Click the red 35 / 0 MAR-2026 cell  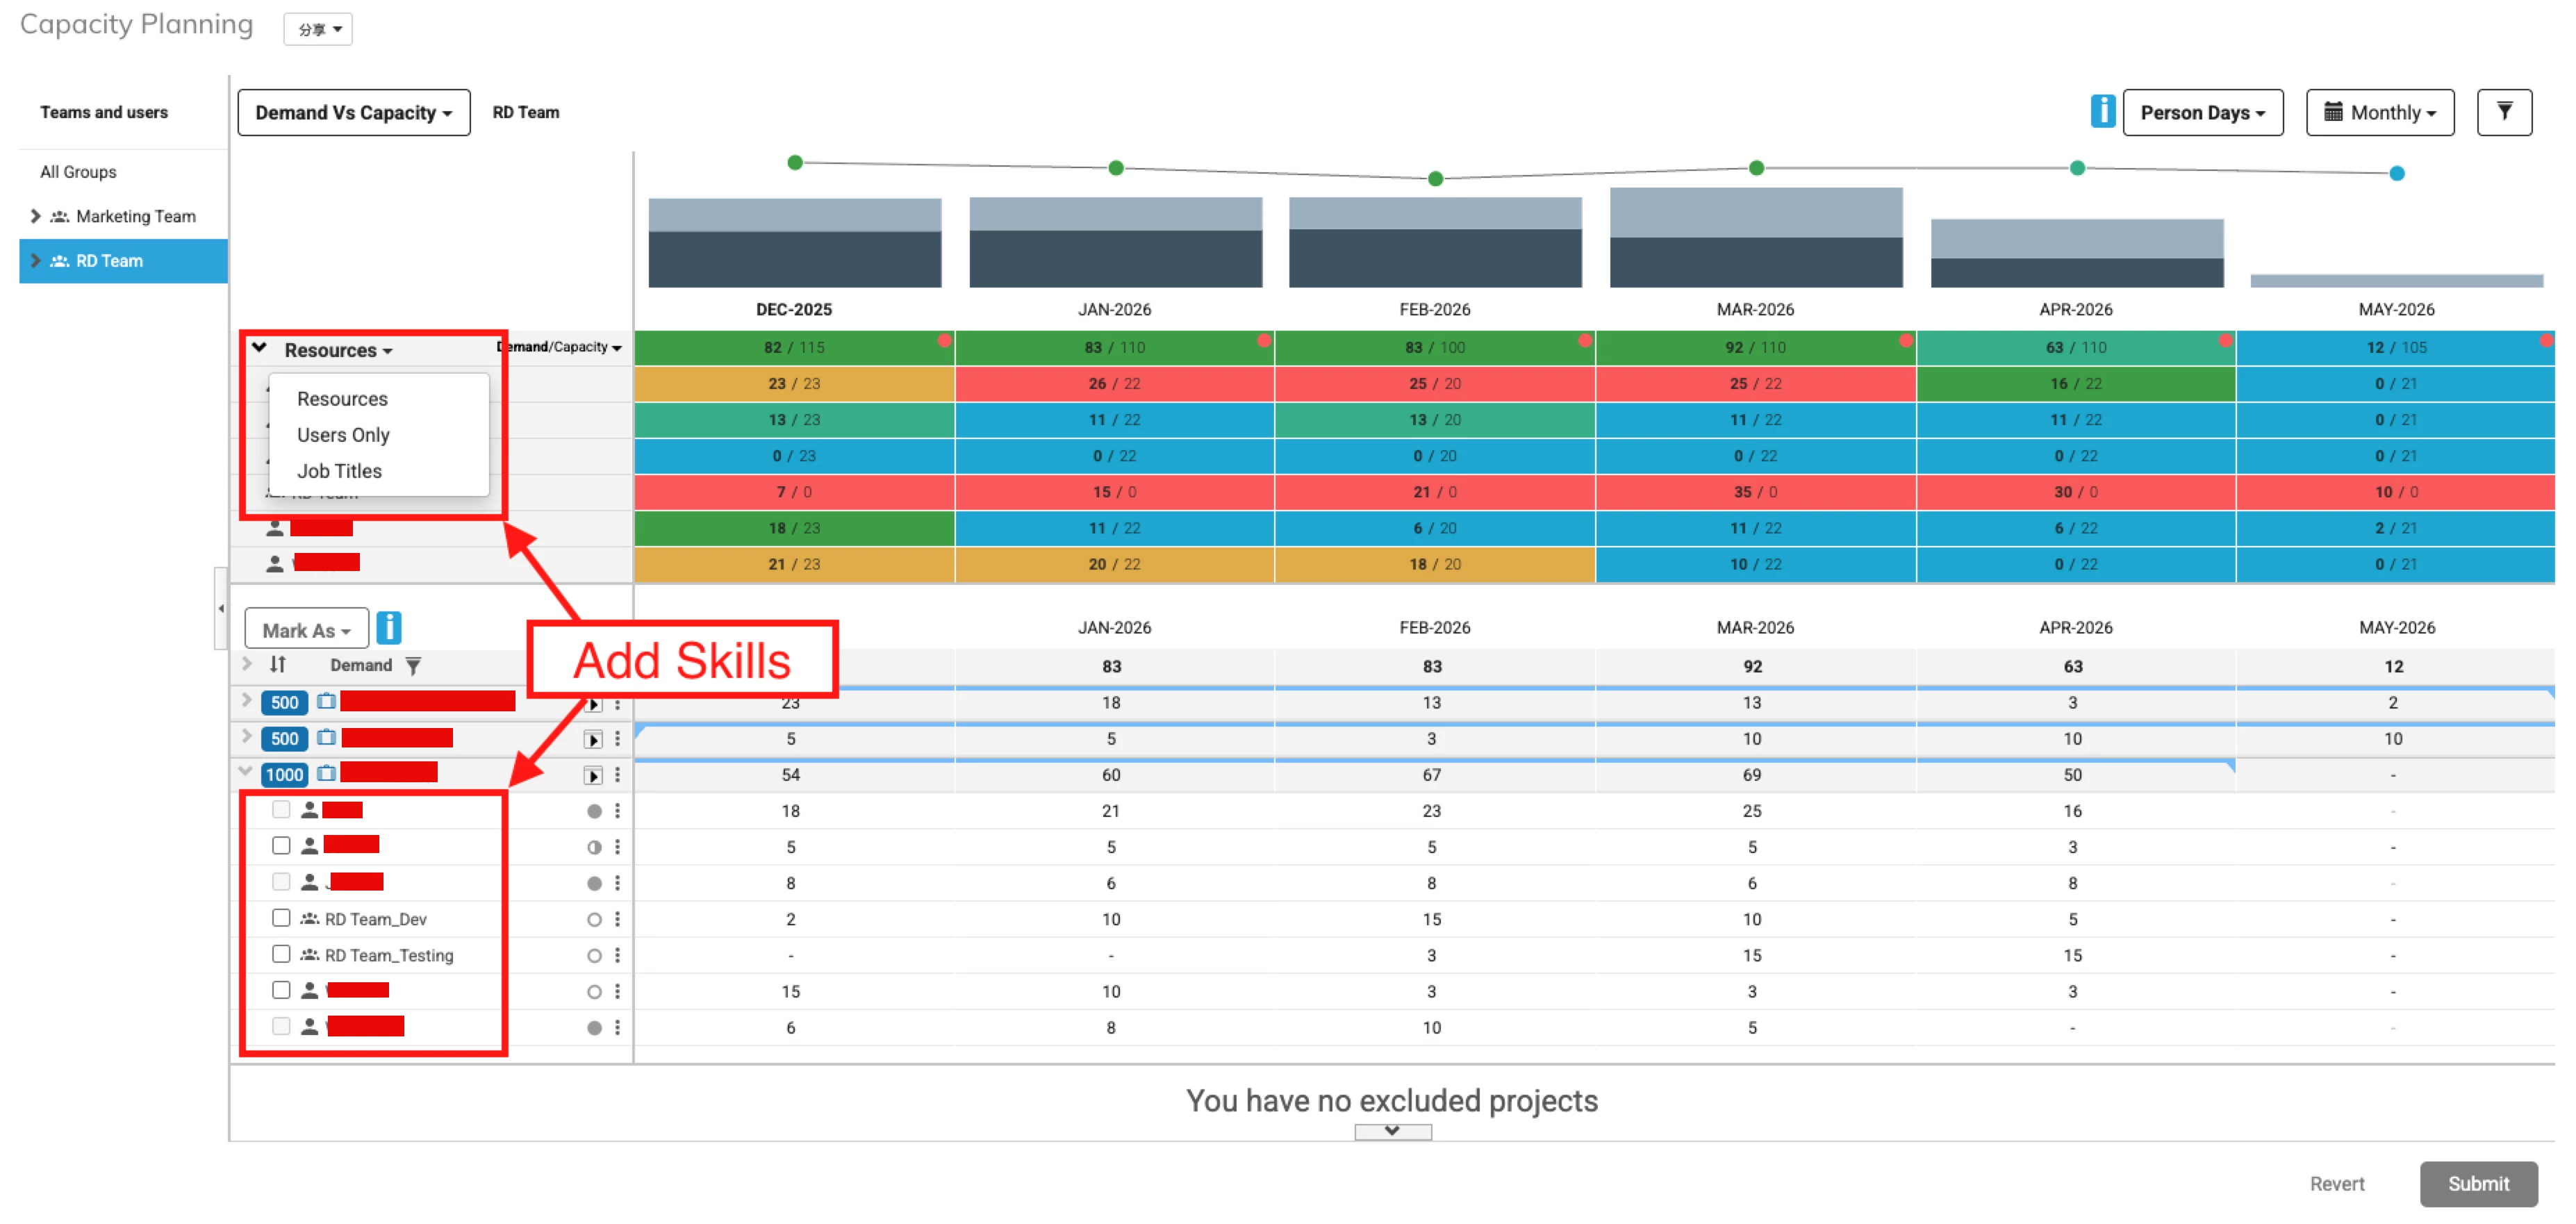pos(1755,492)
